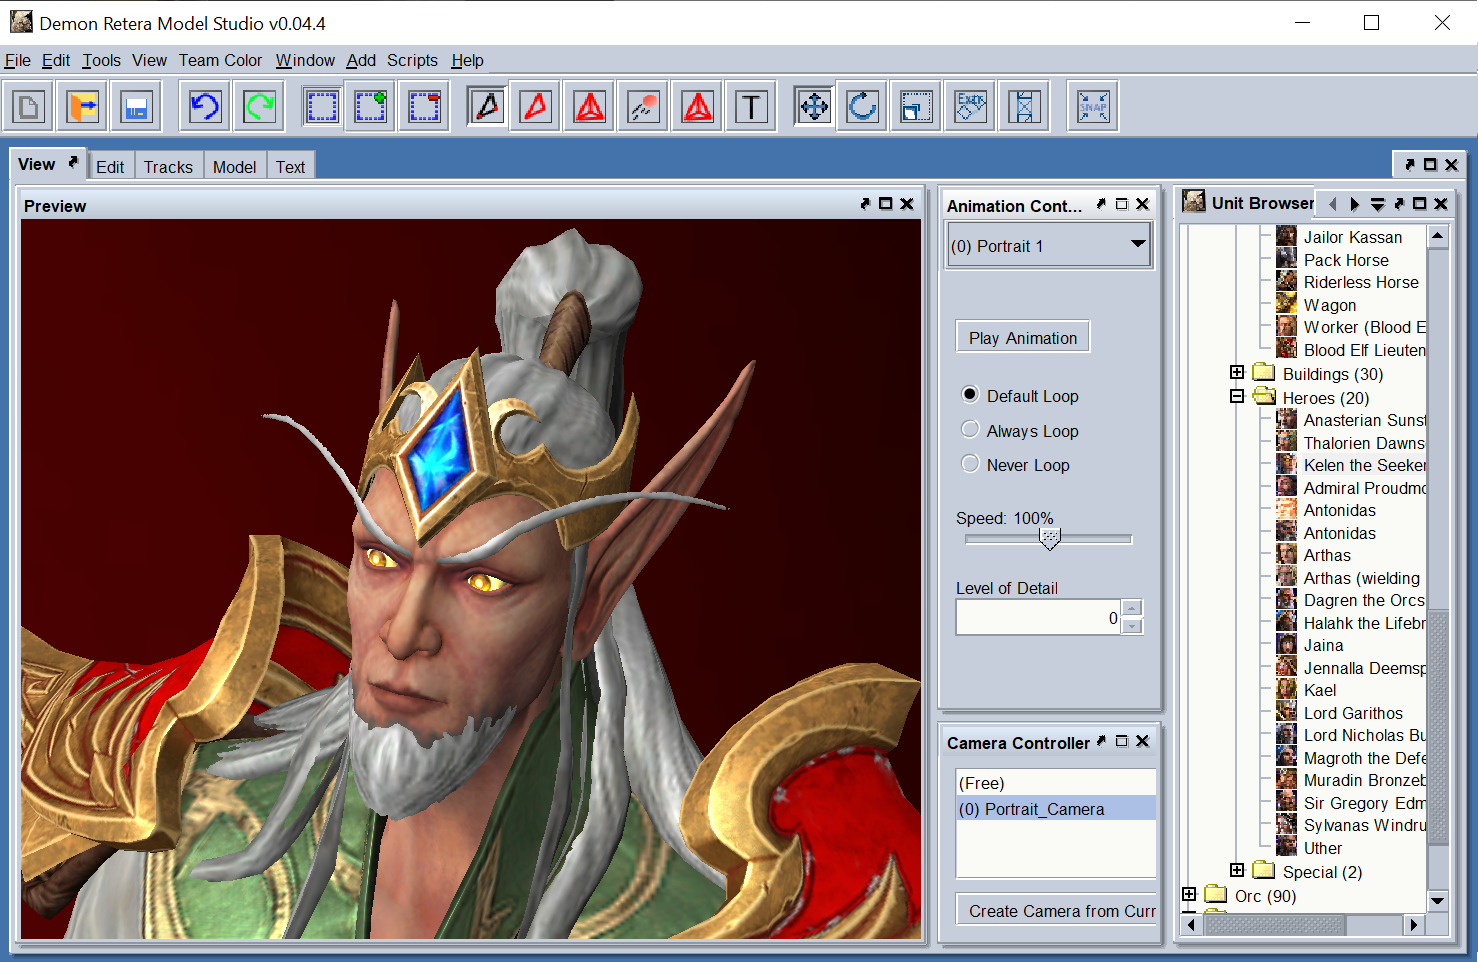This screenshot has width=1478, height=962.
Task: Click Create Camera from Current View button
Action: coord(1057,911)
